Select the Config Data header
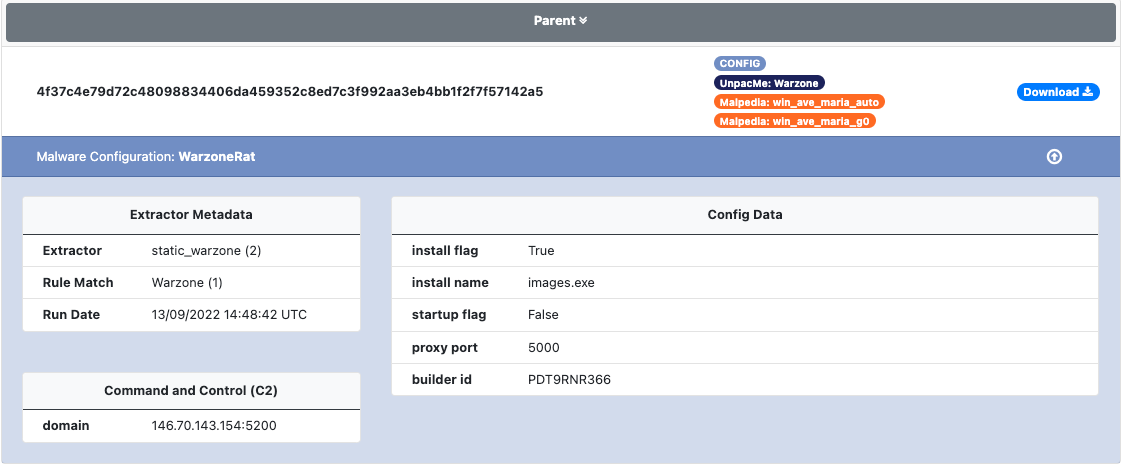 point(745,215)
